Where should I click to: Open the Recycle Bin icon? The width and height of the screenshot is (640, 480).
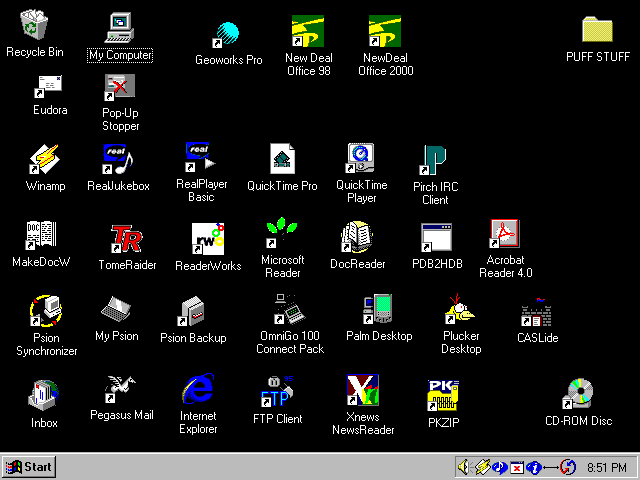(34, 28)
